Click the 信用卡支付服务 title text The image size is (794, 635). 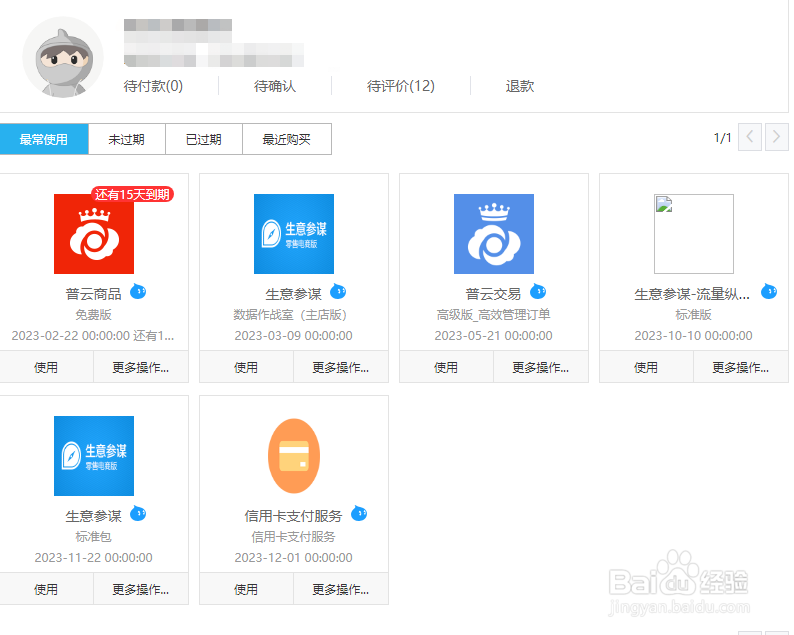coord(293,516)
